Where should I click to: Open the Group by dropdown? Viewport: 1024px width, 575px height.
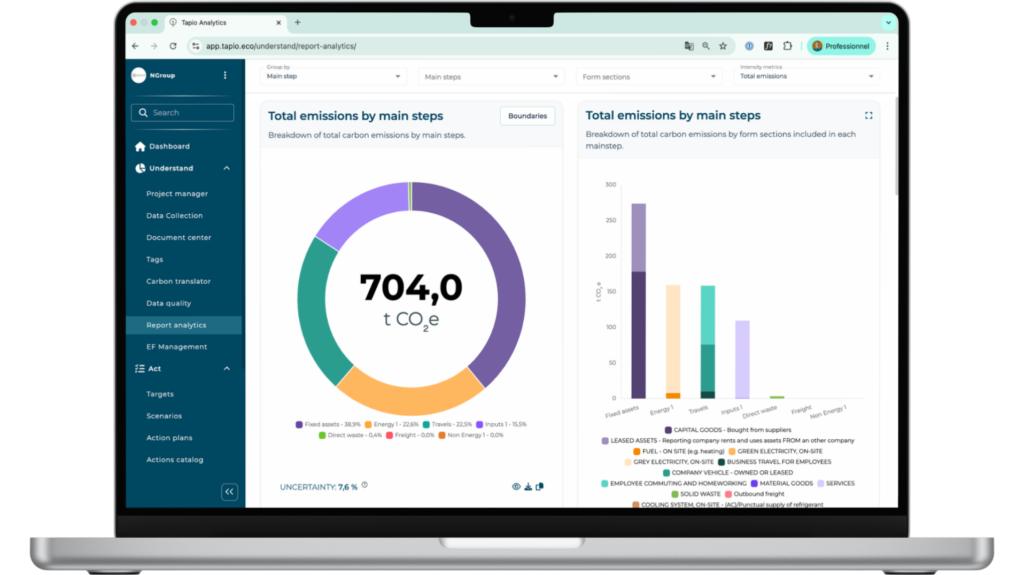coord(334,76)
